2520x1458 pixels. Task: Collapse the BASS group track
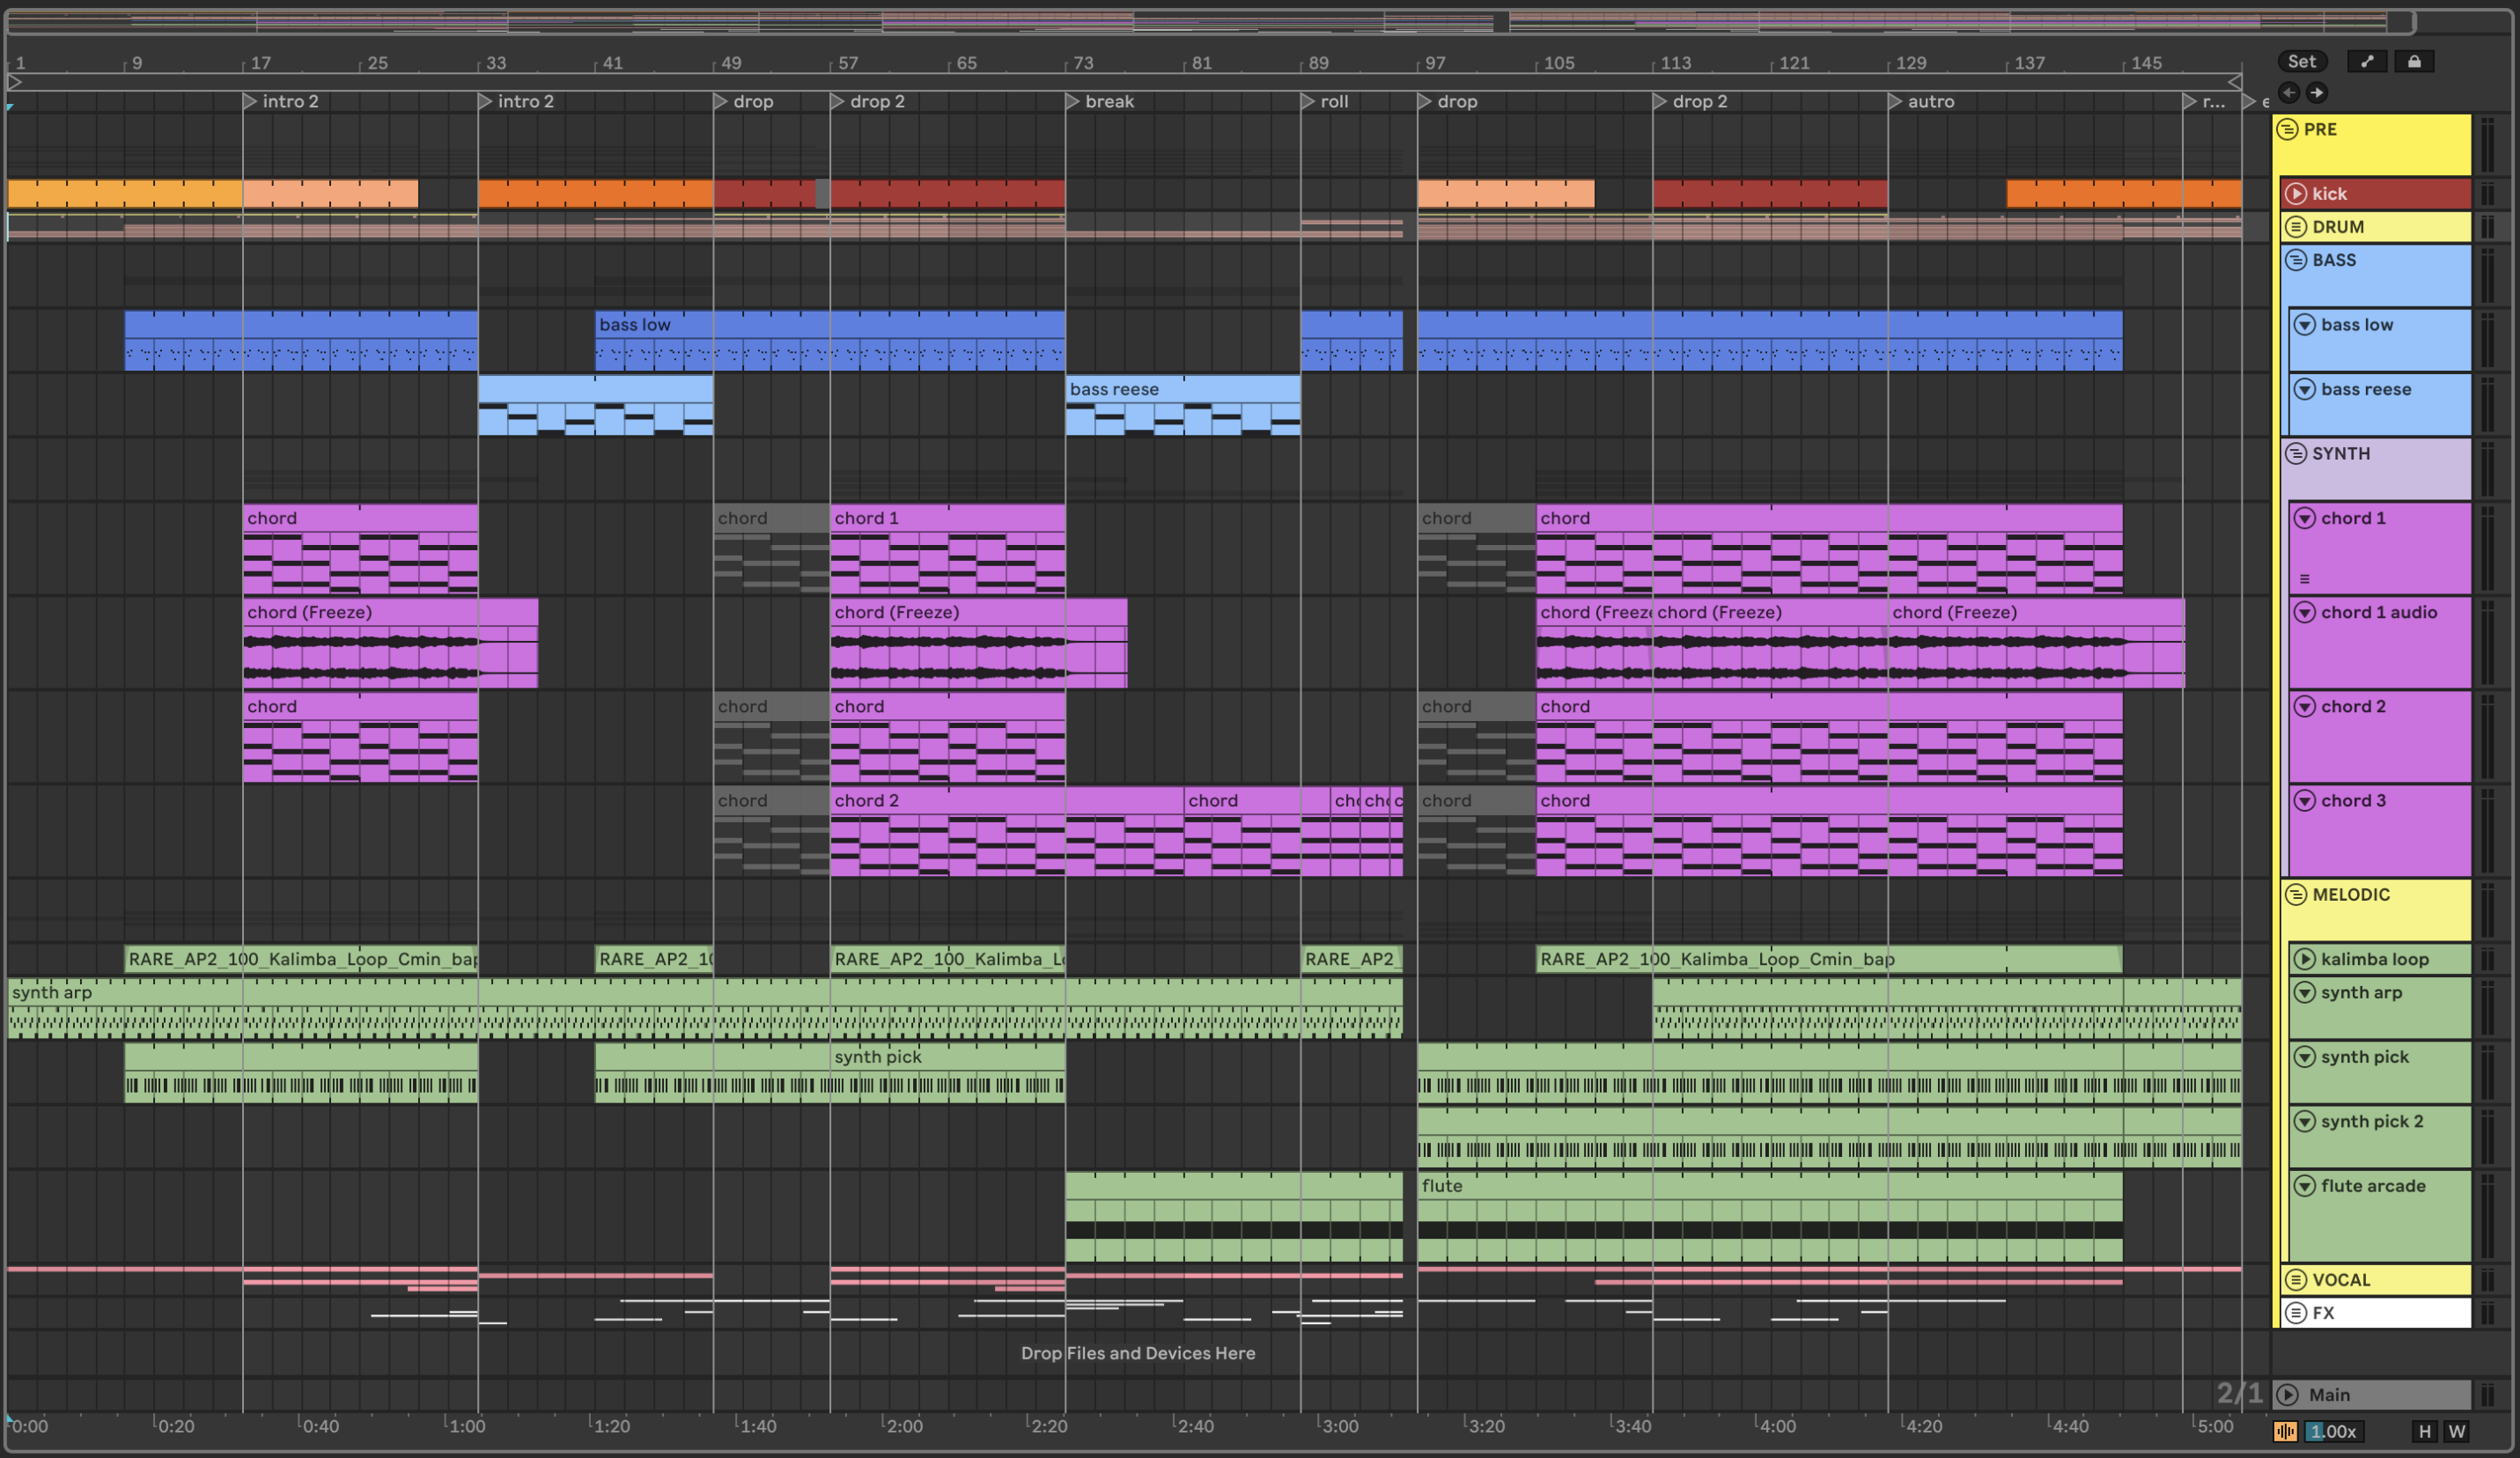(2296, 260)
